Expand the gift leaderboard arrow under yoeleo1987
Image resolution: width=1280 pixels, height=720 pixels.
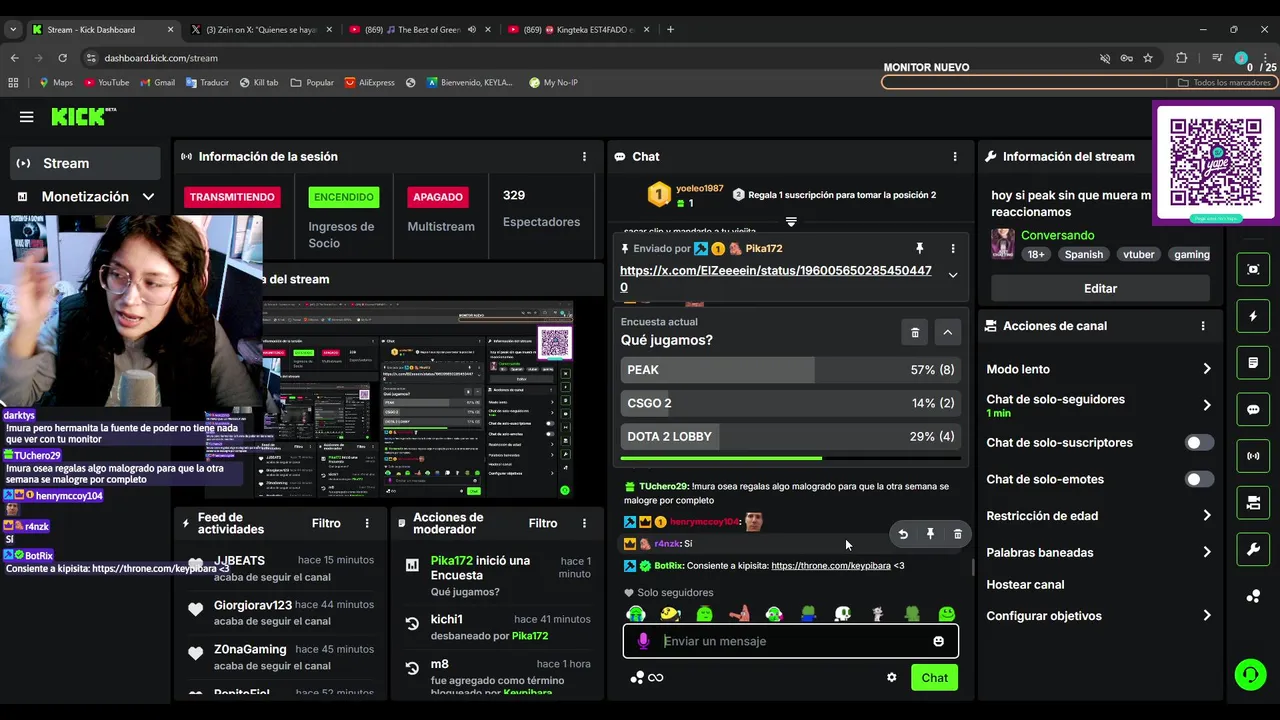pyautogui.click(x=791, y=222)
